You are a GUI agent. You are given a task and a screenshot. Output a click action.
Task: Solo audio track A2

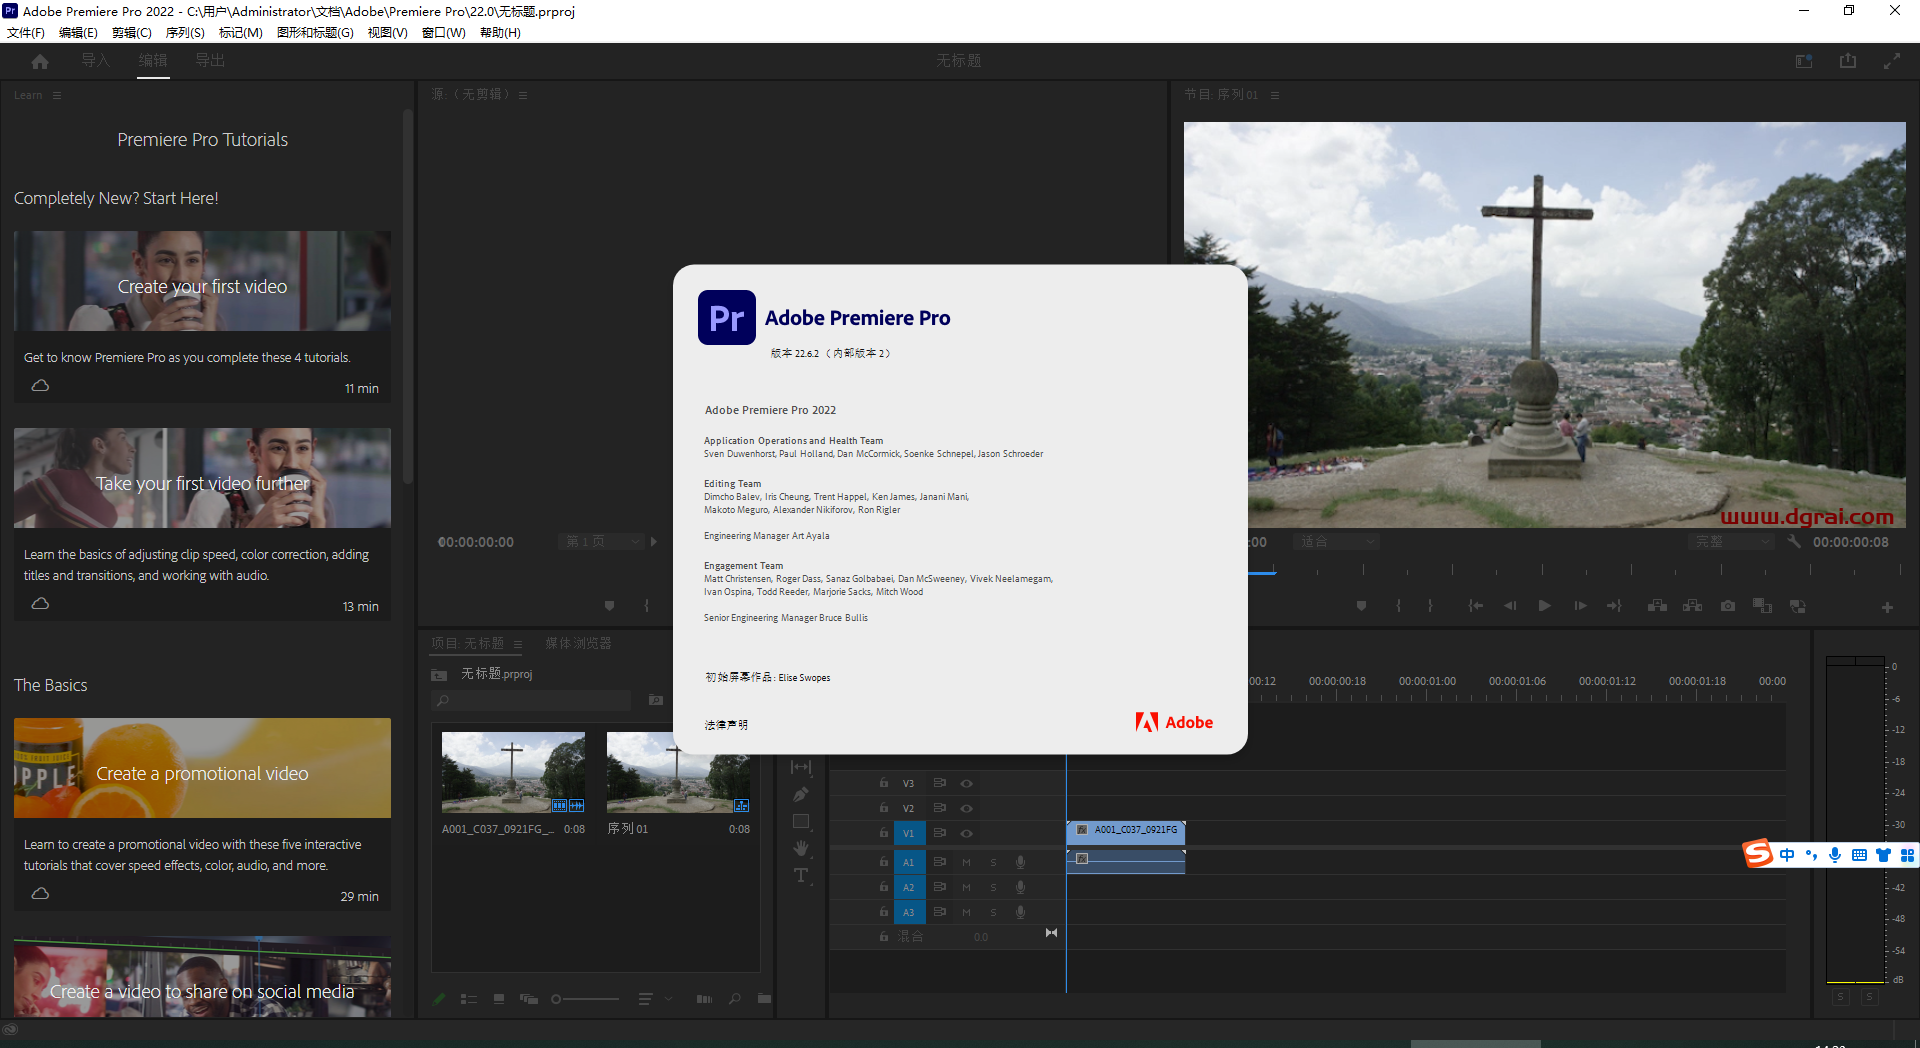[x=993, y=887]
